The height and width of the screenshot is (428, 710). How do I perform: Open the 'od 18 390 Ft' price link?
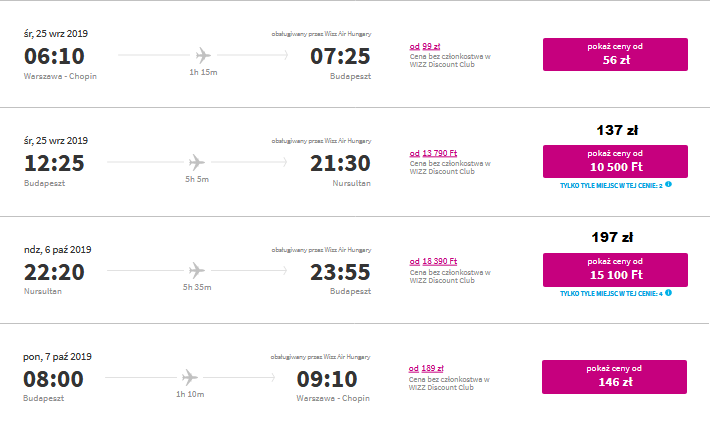click(433, 261)
